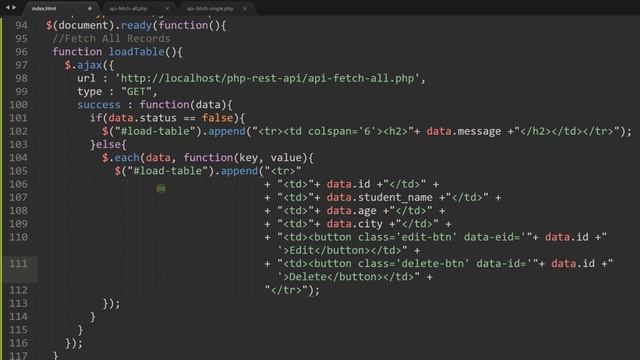Click line number 105 in gutter
The image size is (640, 360).
(x=18, y=171)
